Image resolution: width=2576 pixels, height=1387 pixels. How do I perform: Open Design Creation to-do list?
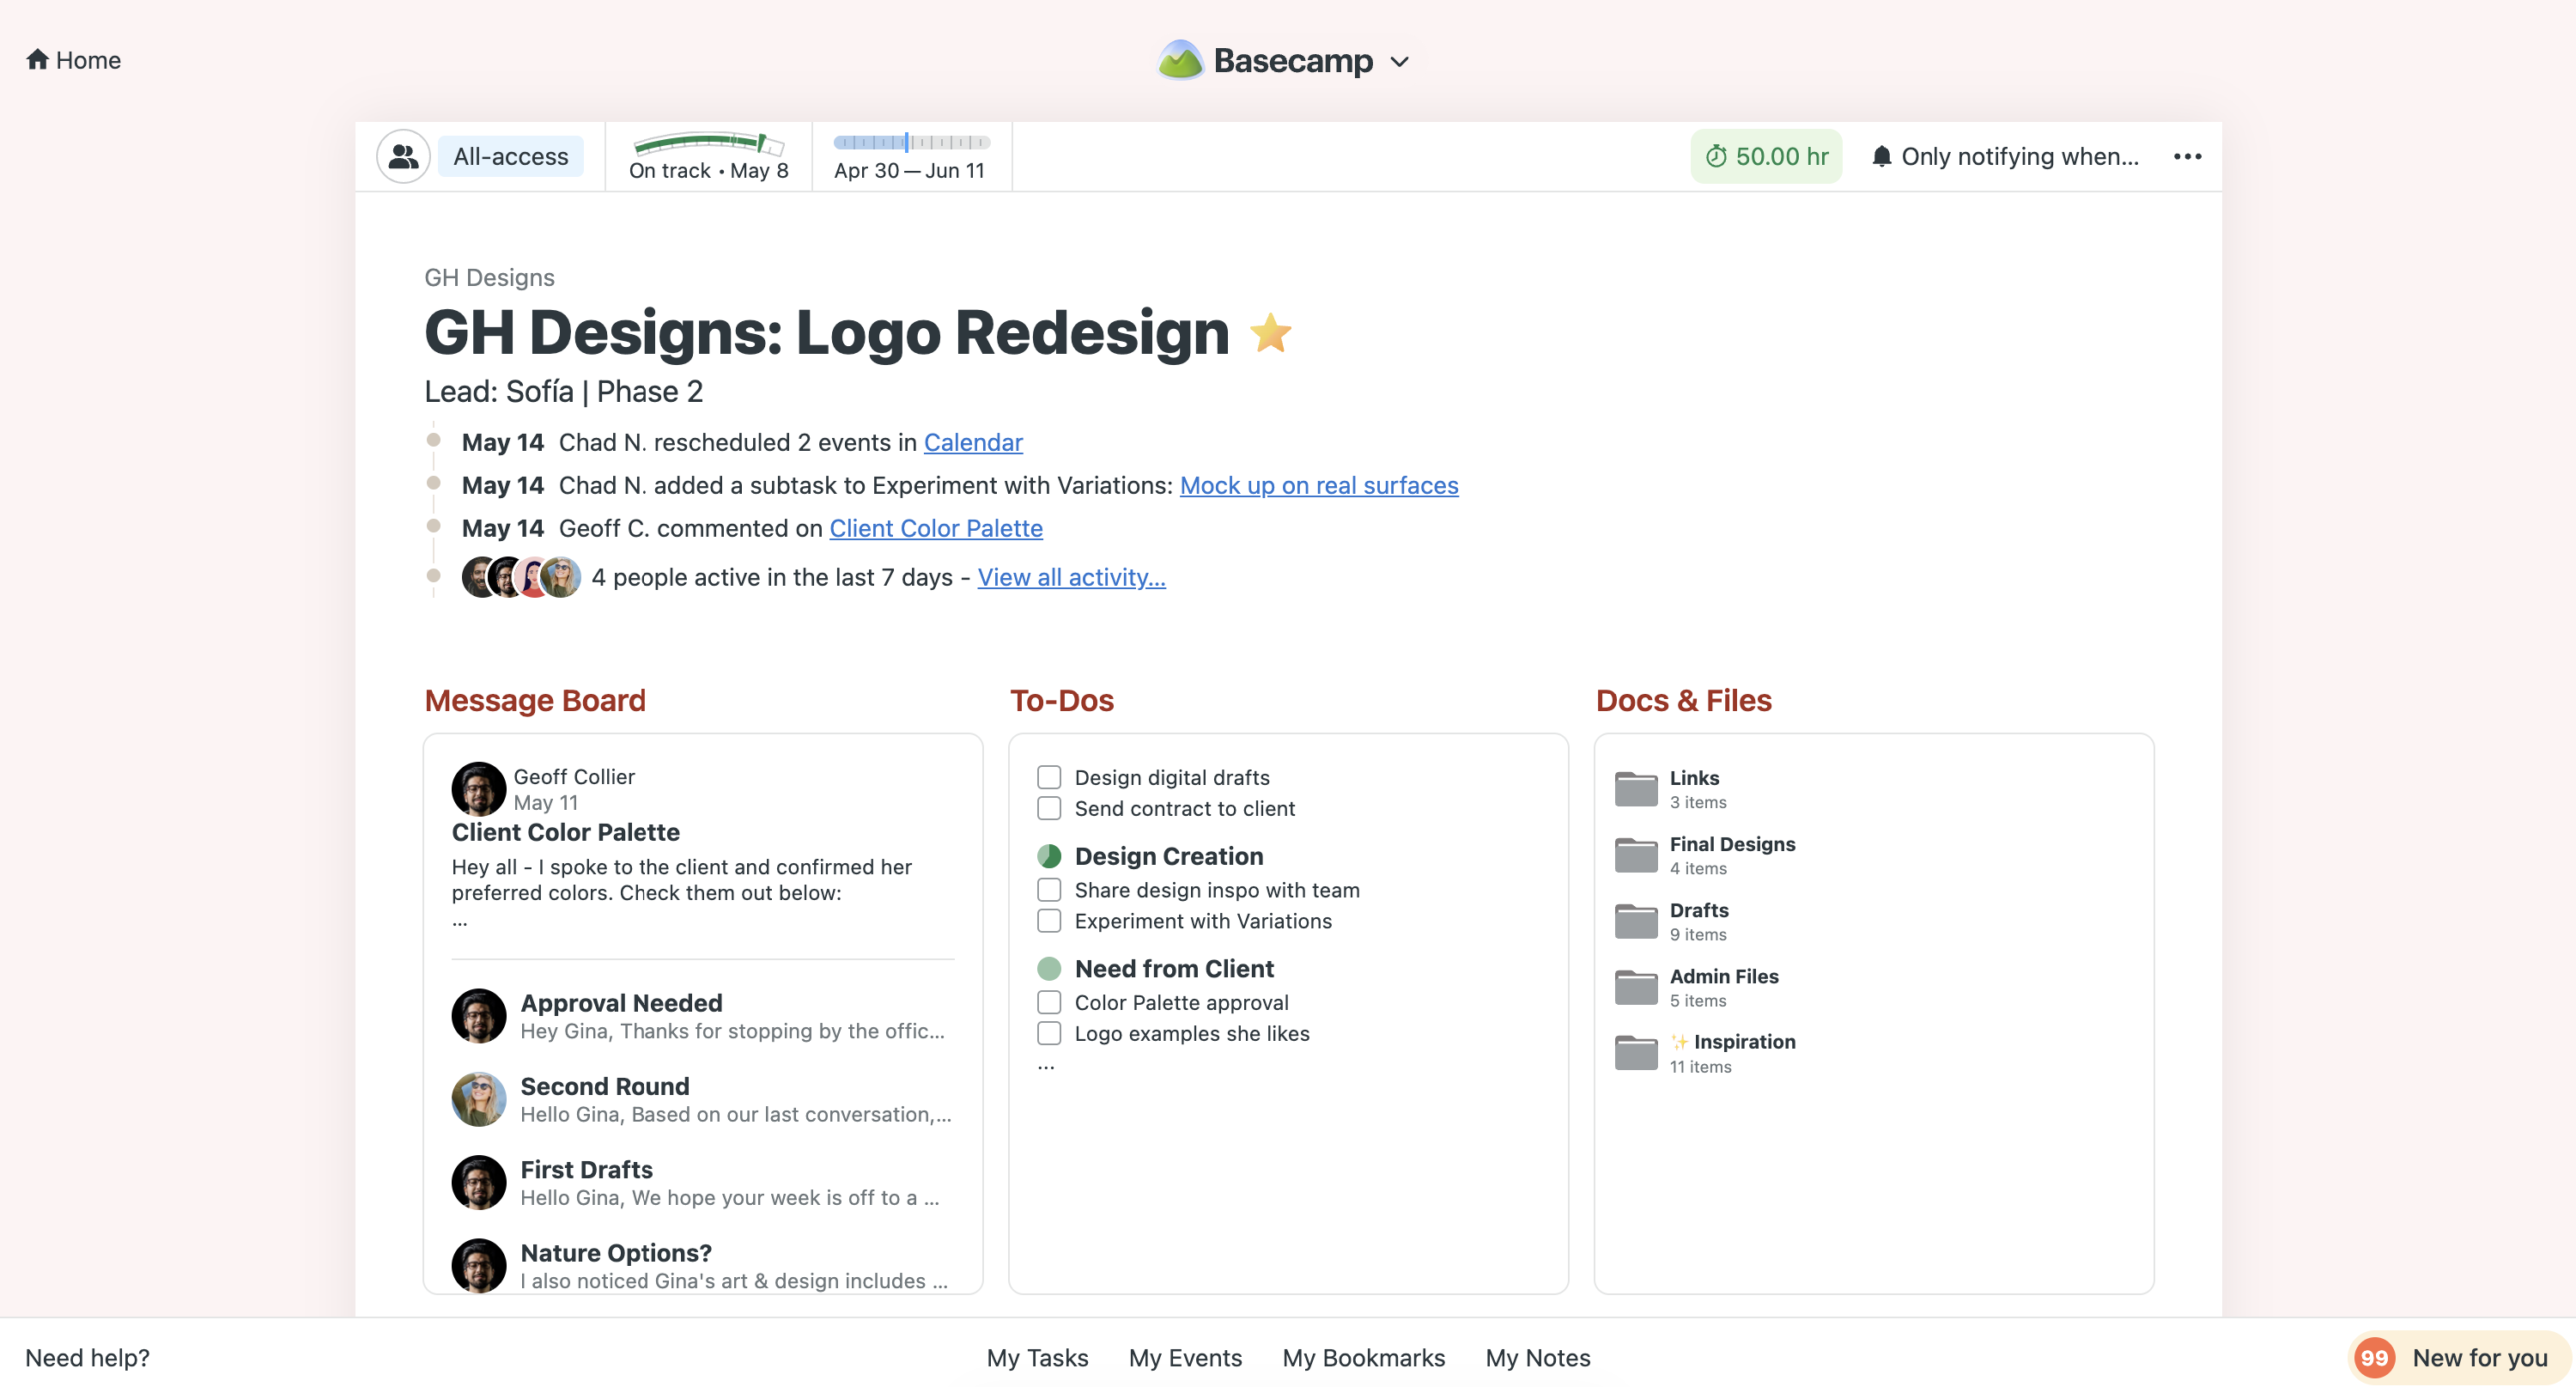(x=1169, y=856)
